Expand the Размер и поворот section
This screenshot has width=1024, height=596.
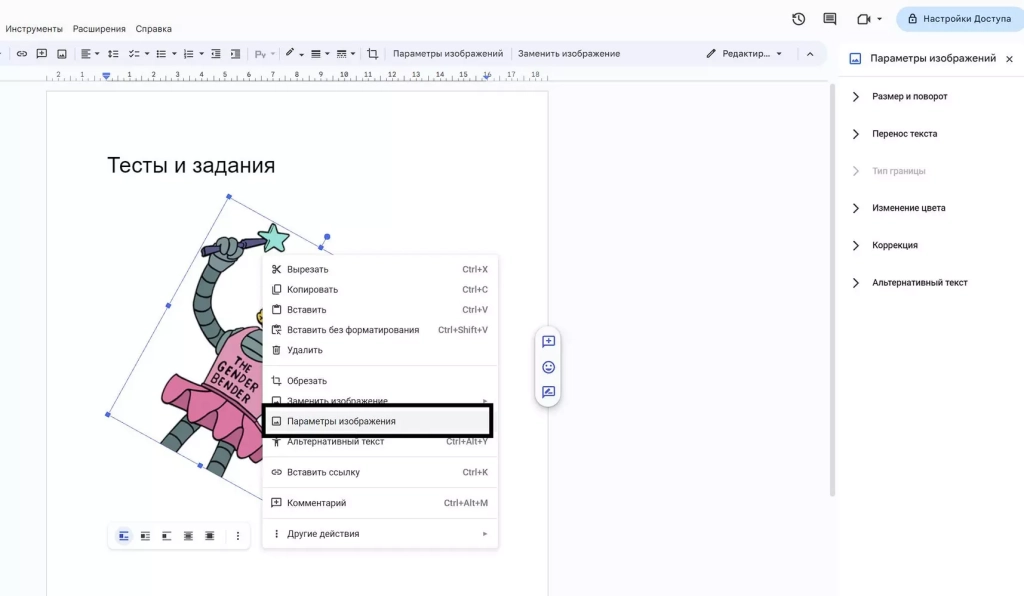click(x=909, y=97)
